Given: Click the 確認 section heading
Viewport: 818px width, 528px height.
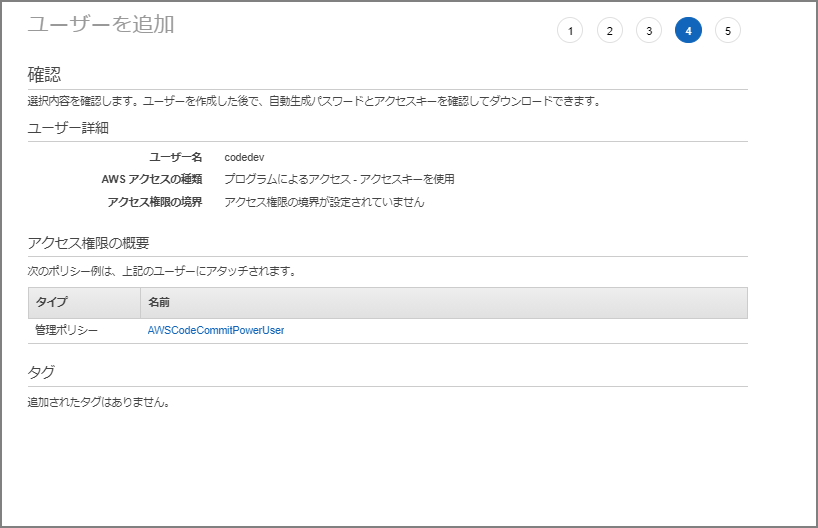Looking at the screenshot, I should (44, 75).
